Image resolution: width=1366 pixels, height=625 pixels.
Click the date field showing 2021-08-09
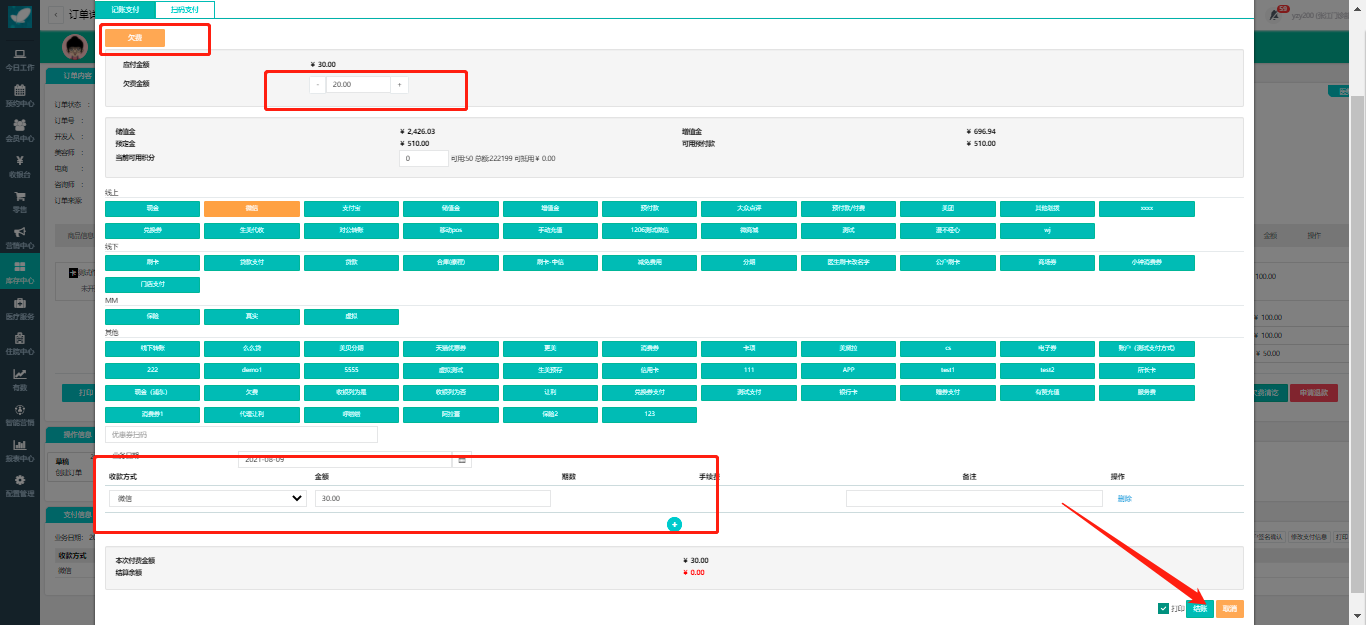[x=346, y=459]
